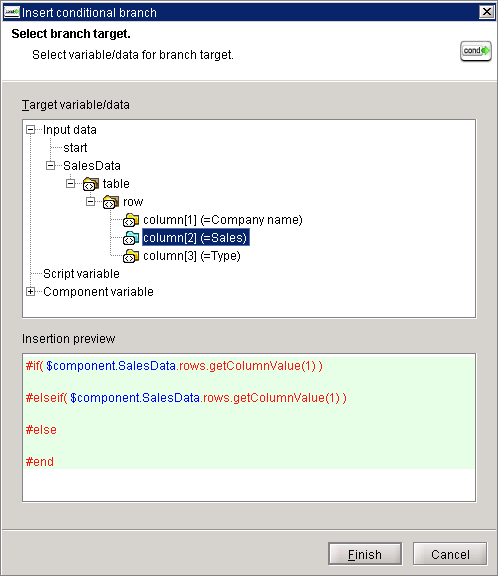The width and height of the screenshot is (498, 576).
Task: Click the Cancel button
Action: pyautogui.click(x=450, y=554)
